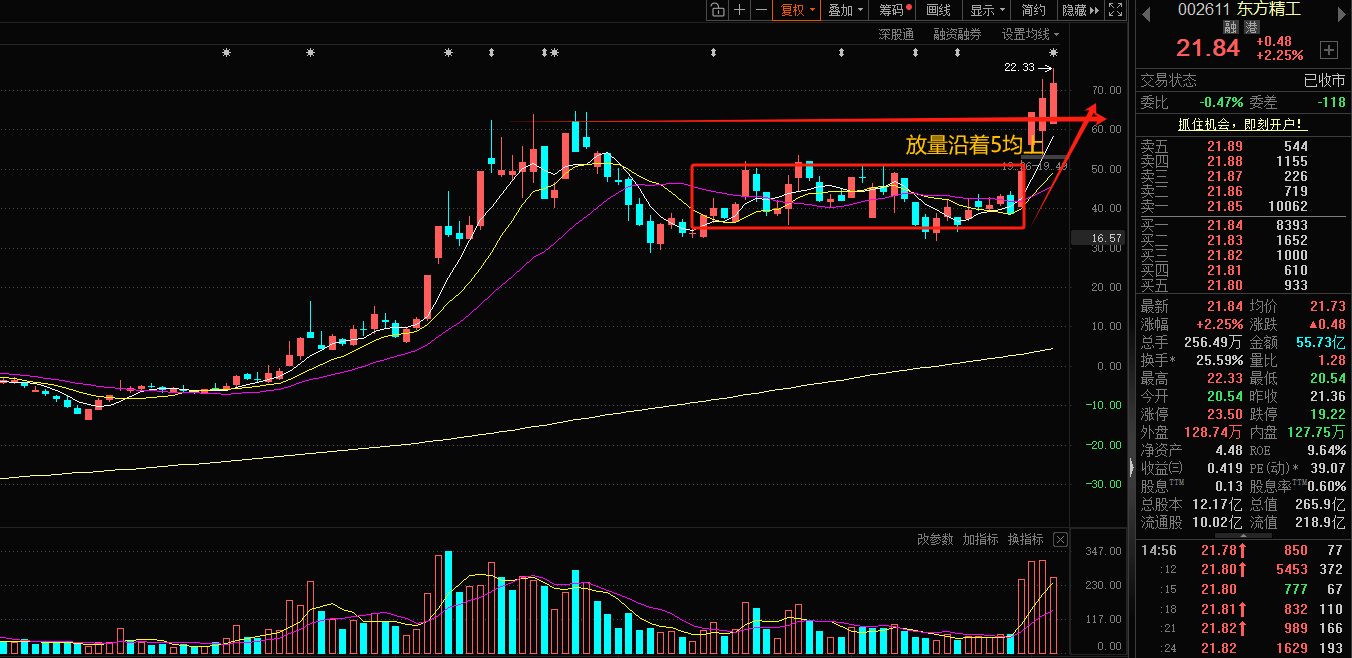Click the 外盘 128.74万 value
This screenshot has width=1352, height=658.
(x=1212, y=432)
